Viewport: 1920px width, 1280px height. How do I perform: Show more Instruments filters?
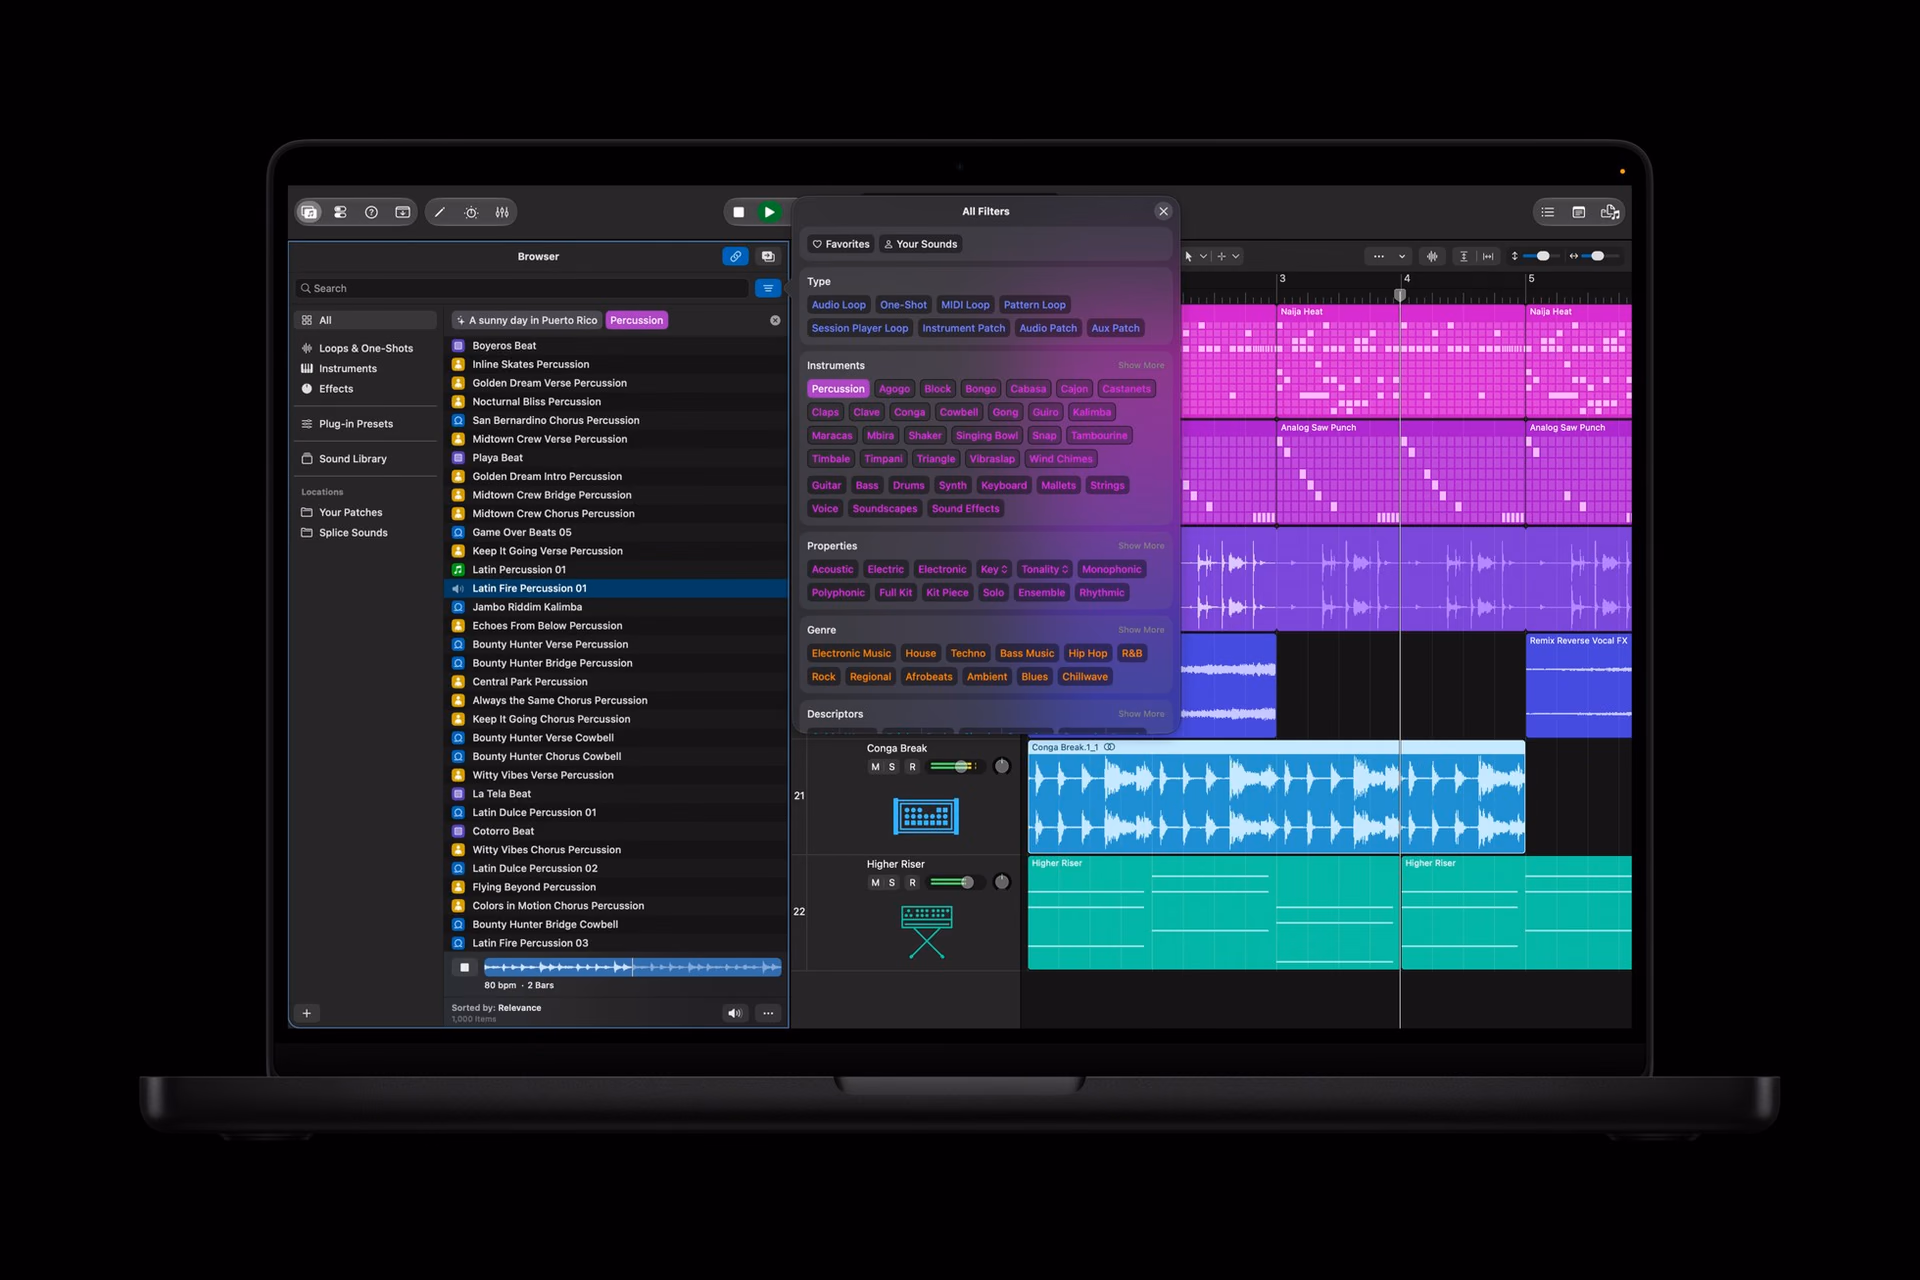pyautogui.click(x=1141, y=366)
